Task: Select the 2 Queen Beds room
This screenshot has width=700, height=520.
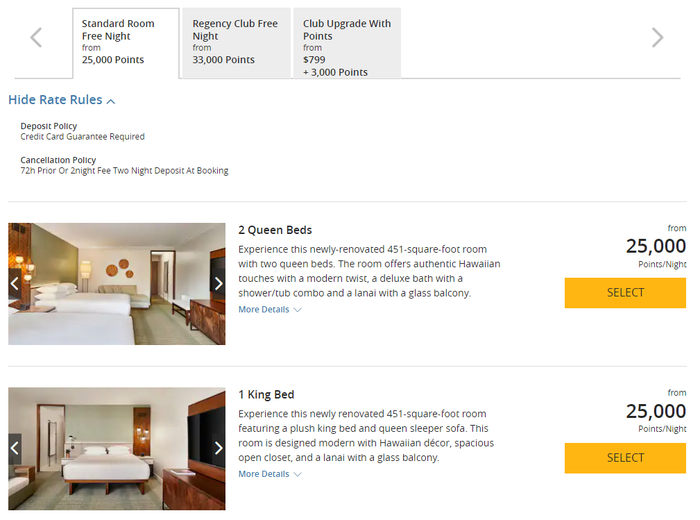Action: coord(625,293)
